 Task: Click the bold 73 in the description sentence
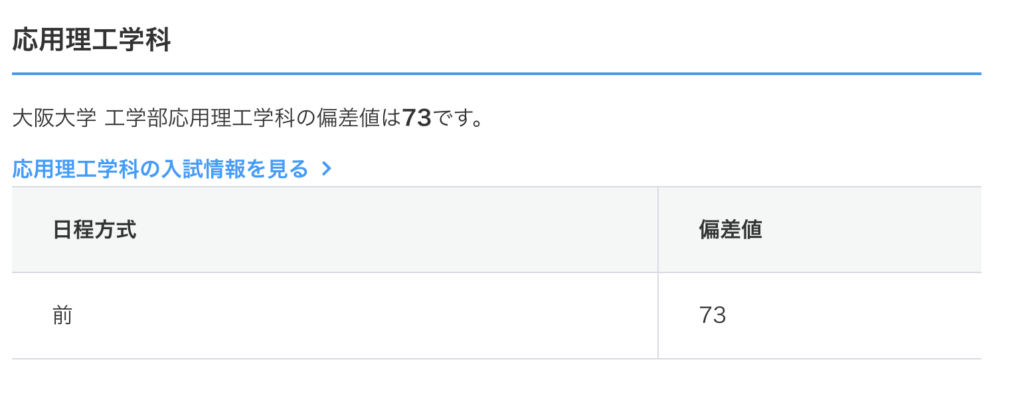[x=416, y=118]
